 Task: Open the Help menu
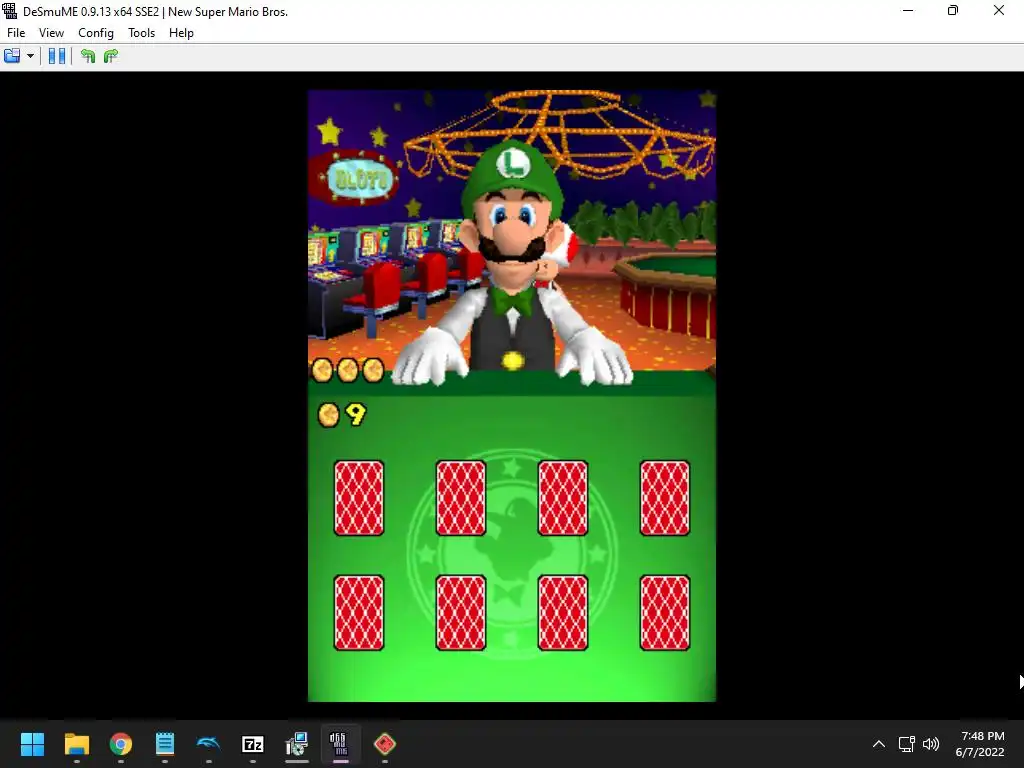181,33
